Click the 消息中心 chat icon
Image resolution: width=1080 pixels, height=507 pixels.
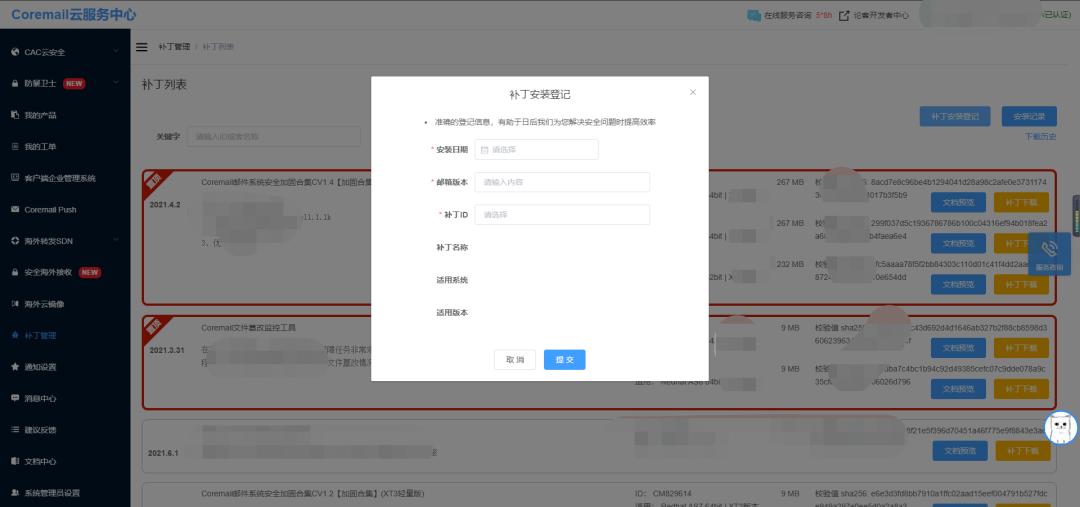click(15, 398)
